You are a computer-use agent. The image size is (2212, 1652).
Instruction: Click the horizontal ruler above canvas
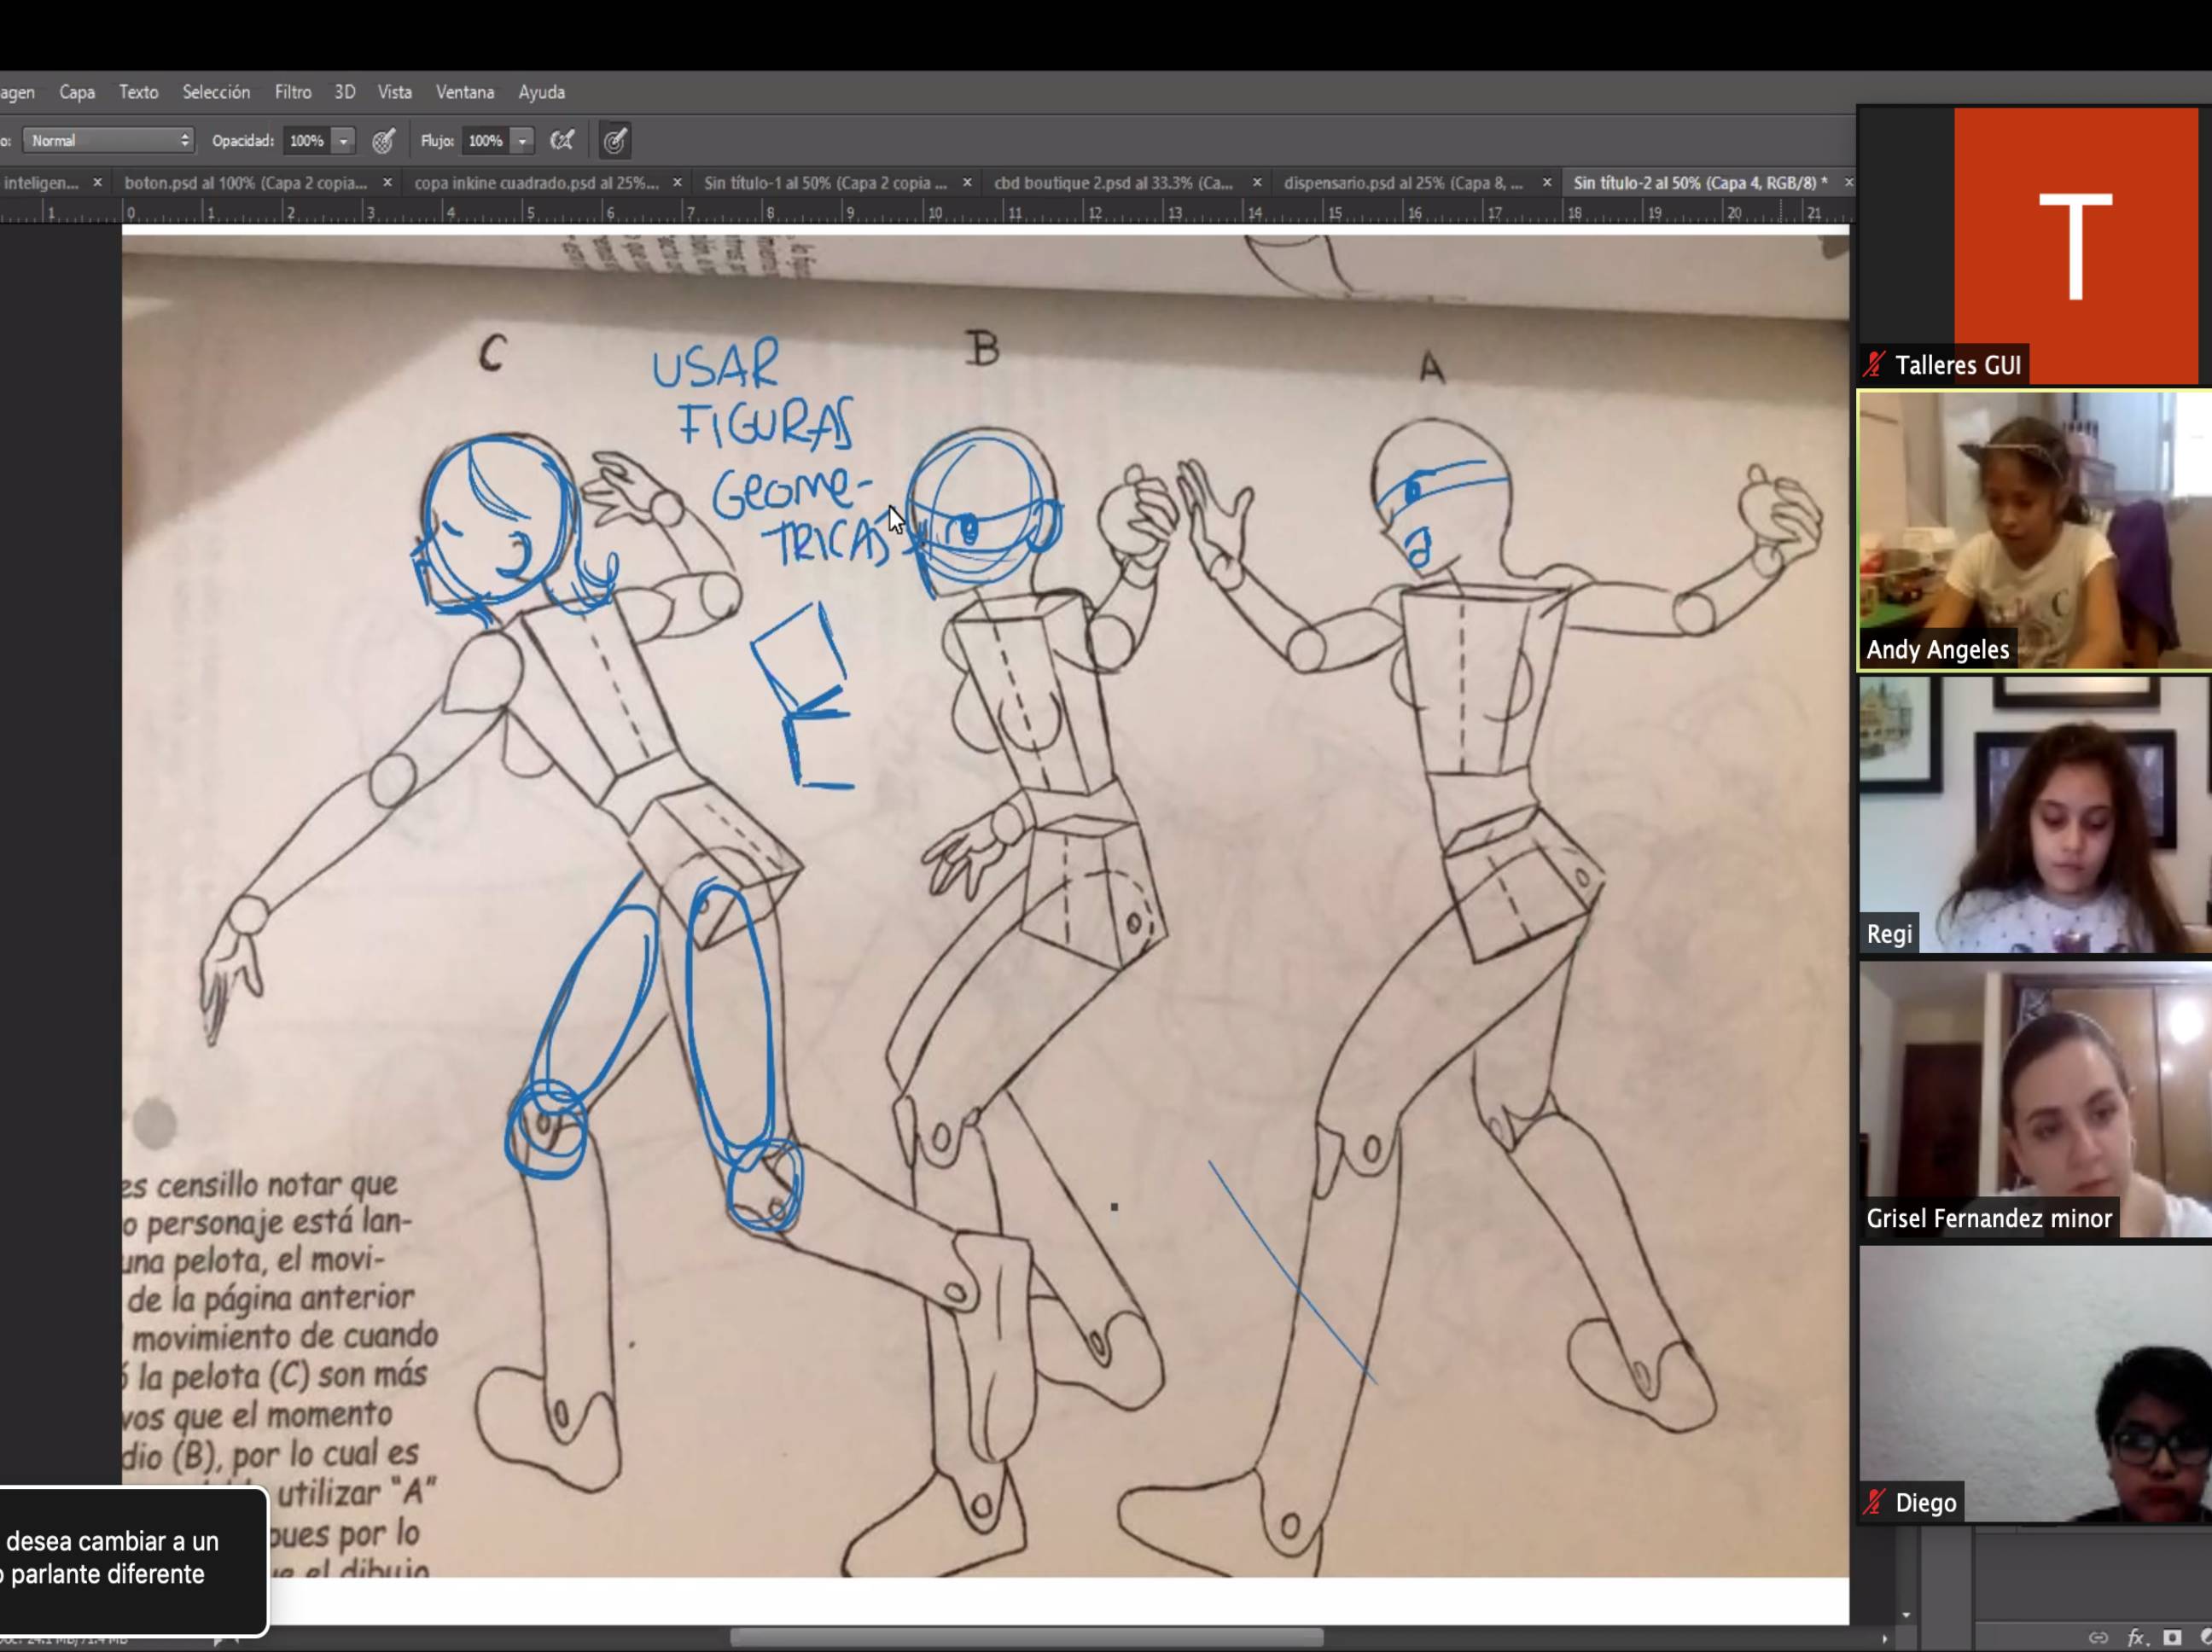pos(925,211)
